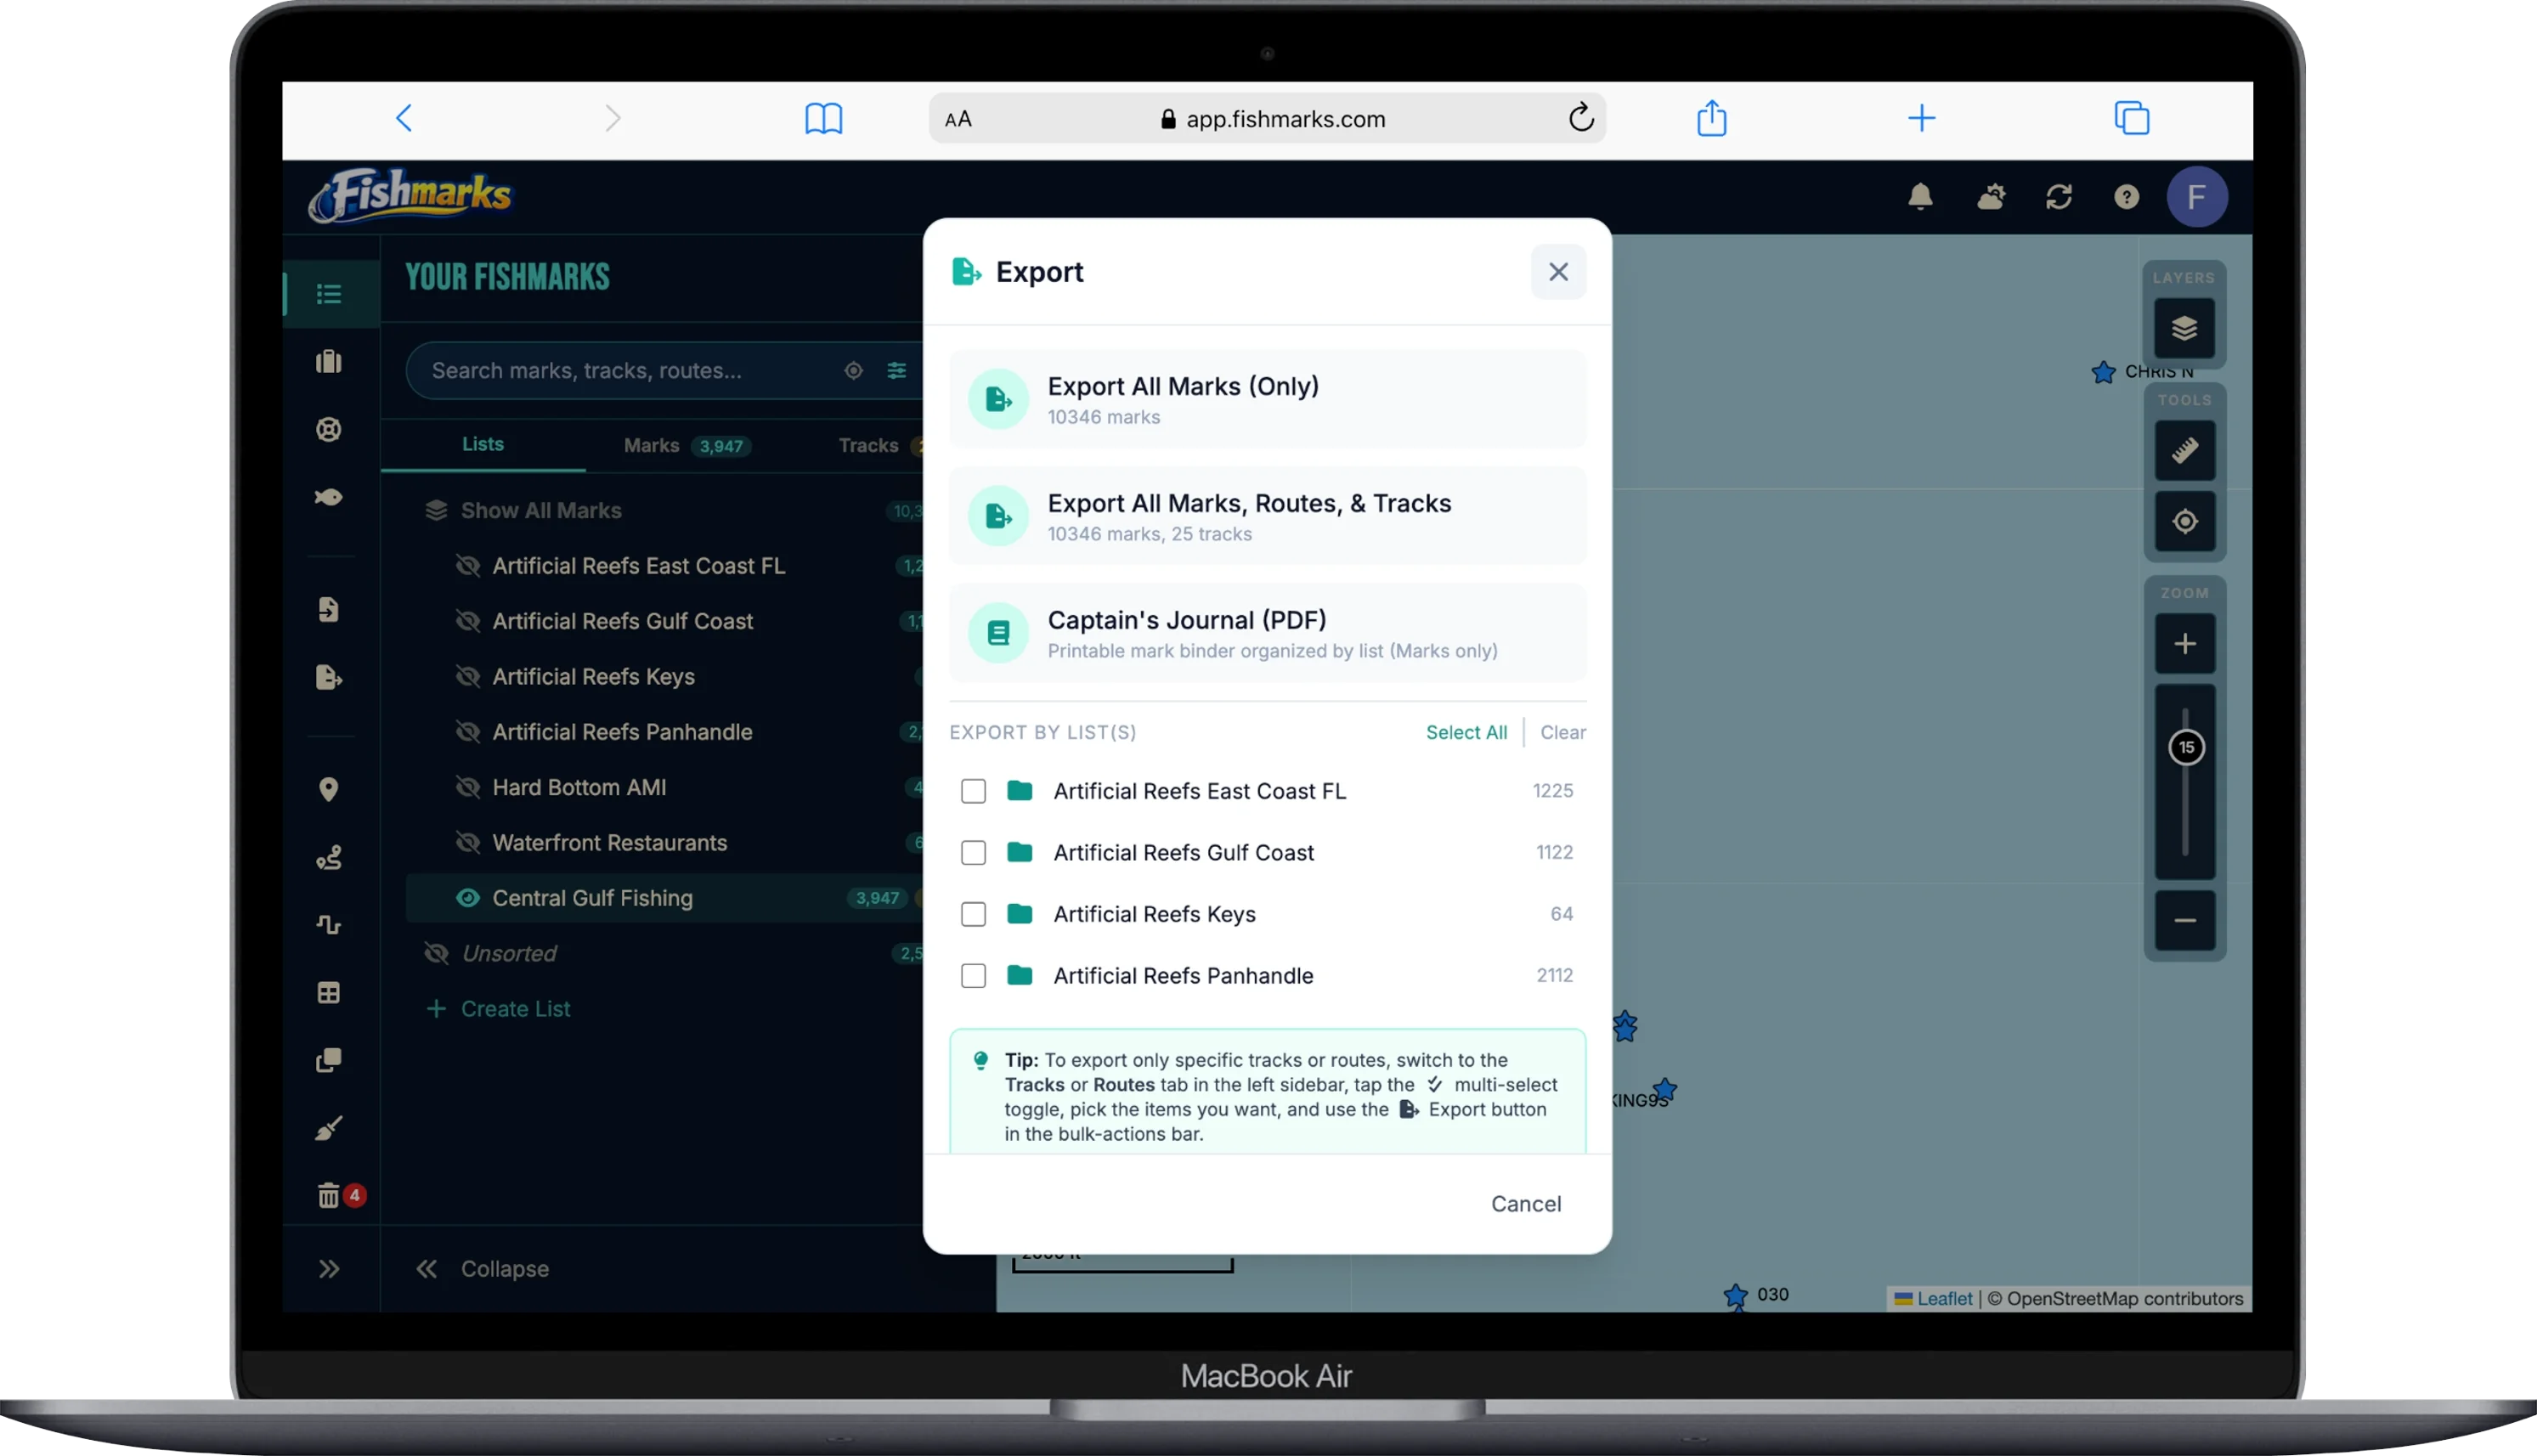Select the track waveform icon in sidebar
Screen dimensions: 2537x1456
(x=329, y=925)
